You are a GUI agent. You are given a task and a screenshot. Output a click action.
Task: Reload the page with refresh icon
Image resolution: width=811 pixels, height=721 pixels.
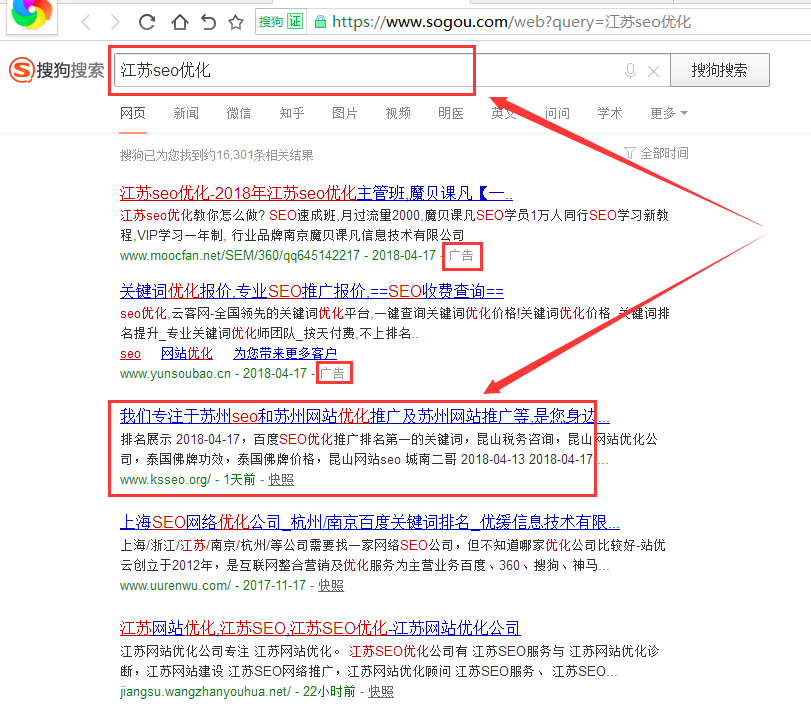pyautogui.click(x=147, y=22)
